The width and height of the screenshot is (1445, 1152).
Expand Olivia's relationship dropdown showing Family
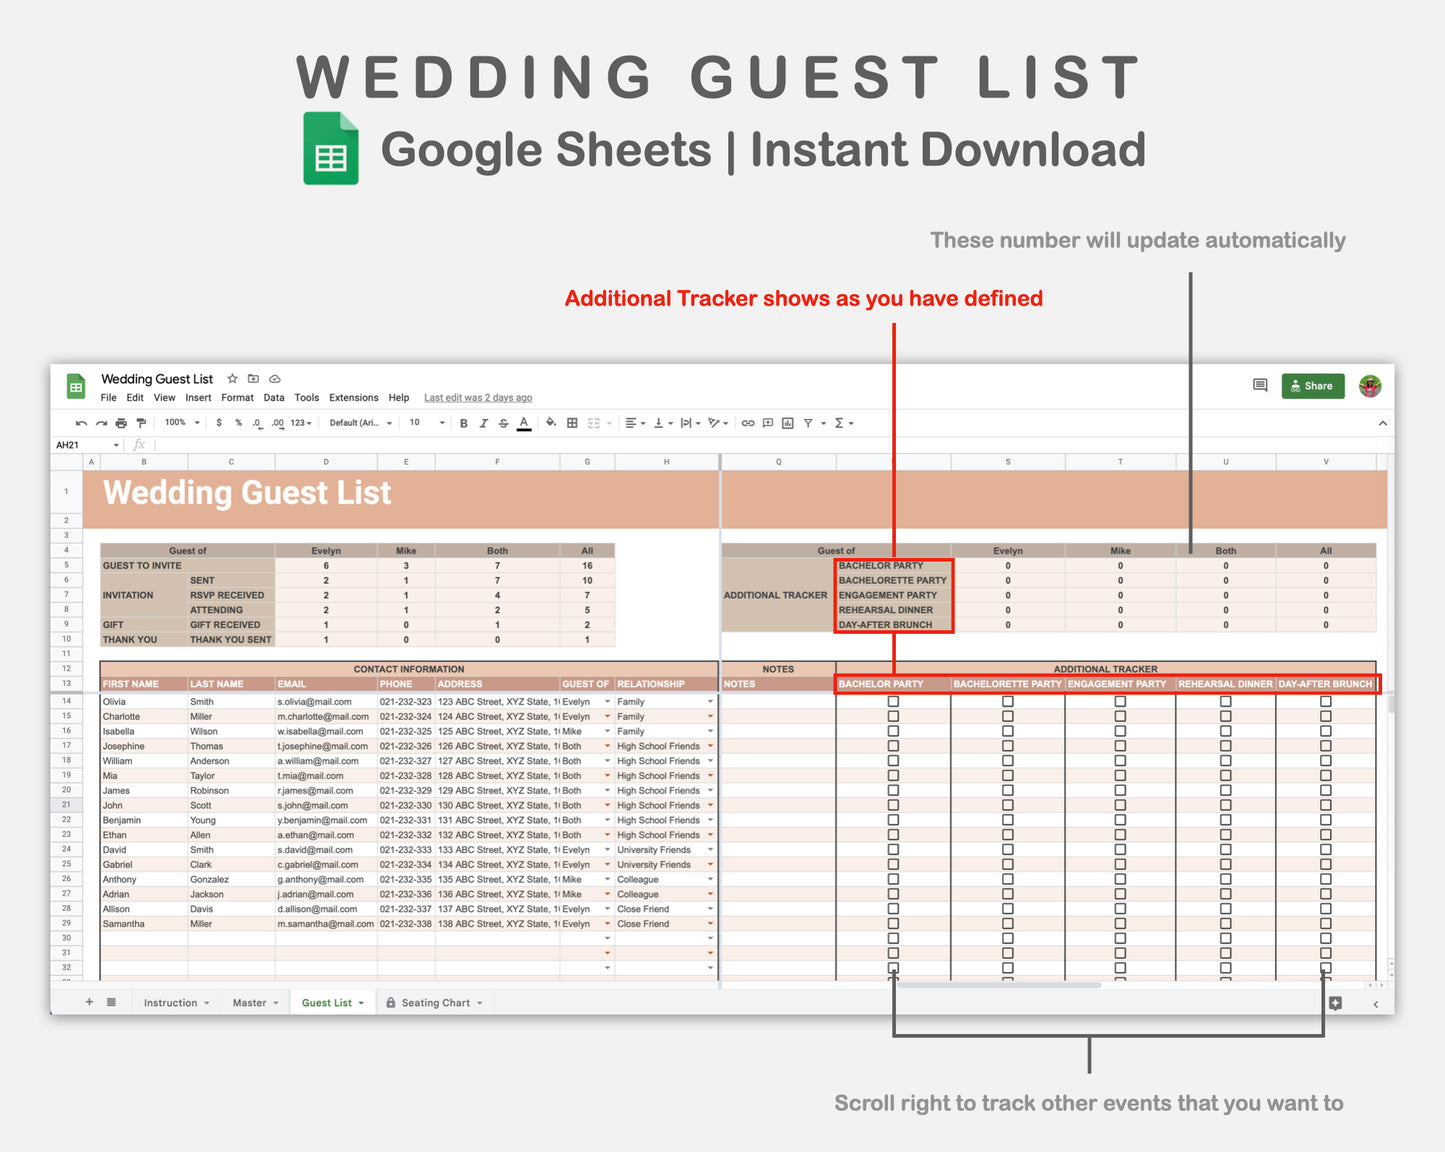tap(709, 701)
